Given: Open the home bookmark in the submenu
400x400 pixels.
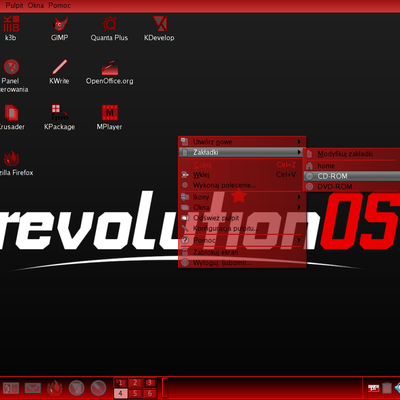Looking at the screenshot, I should 352,166.
